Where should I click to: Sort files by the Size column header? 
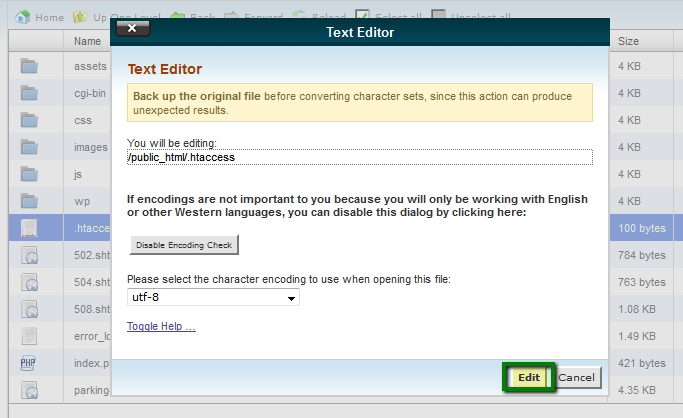628,41
